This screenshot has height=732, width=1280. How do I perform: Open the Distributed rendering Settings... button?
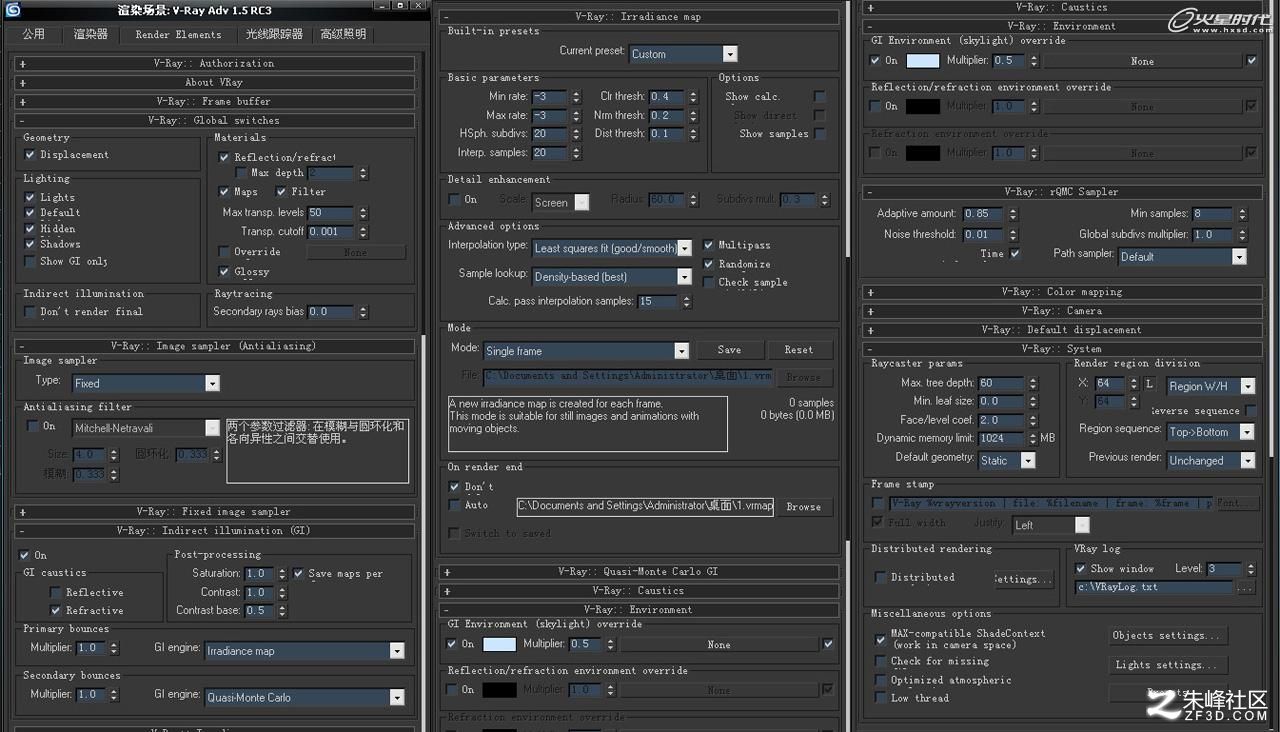pos(1022,580)
